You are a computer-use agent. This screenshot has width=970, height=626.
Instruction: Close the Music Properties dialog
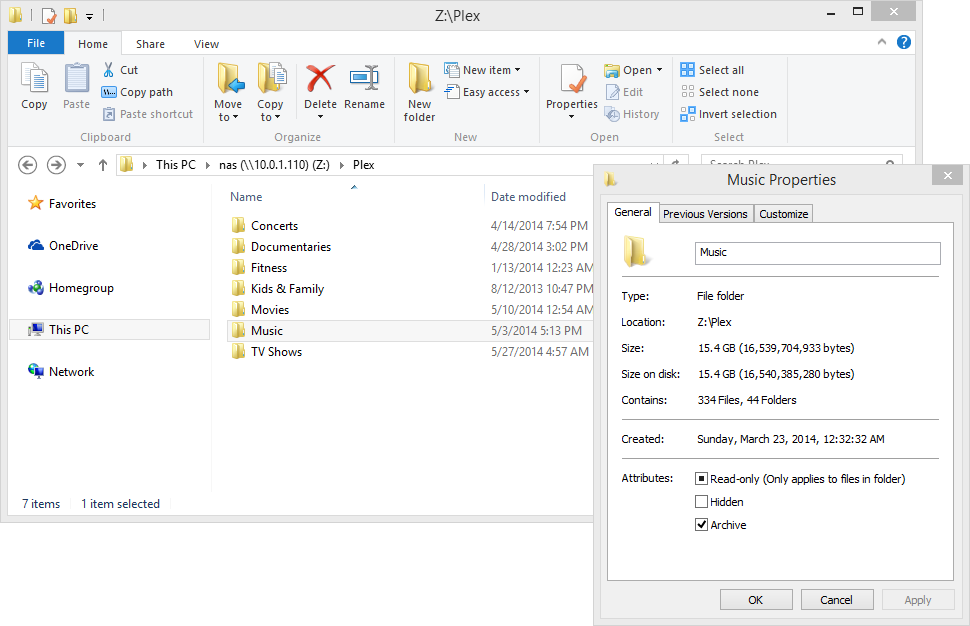pyautogui.click(x=948, y=176)
